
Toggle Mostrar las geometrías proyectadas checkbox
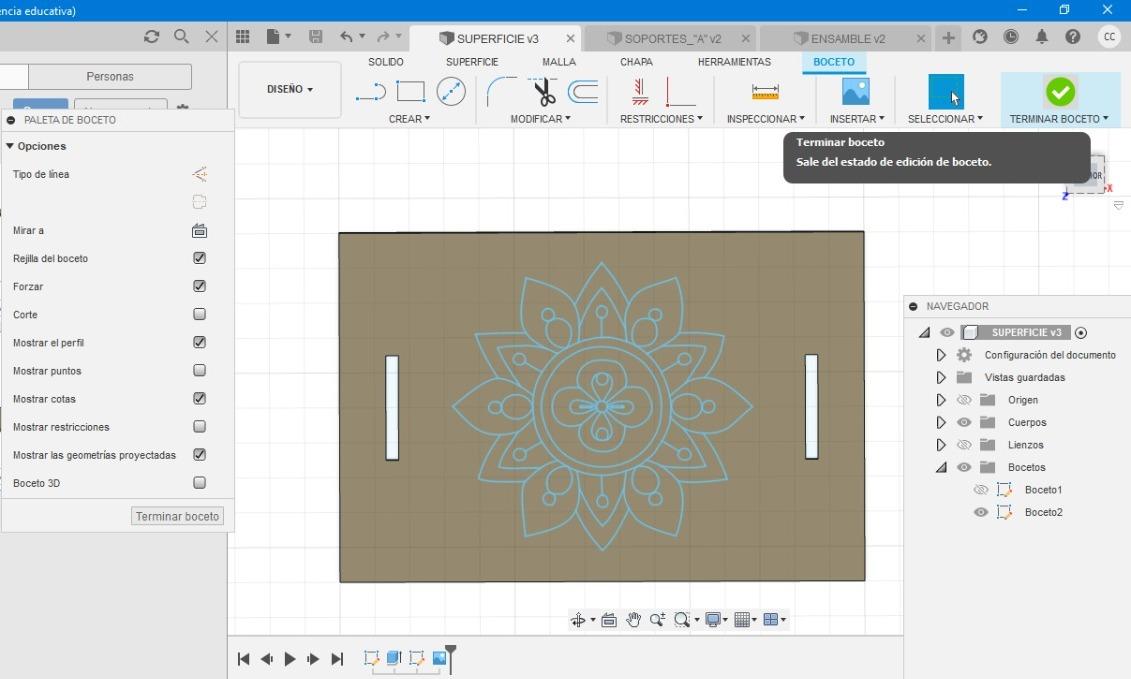(200, 455)
